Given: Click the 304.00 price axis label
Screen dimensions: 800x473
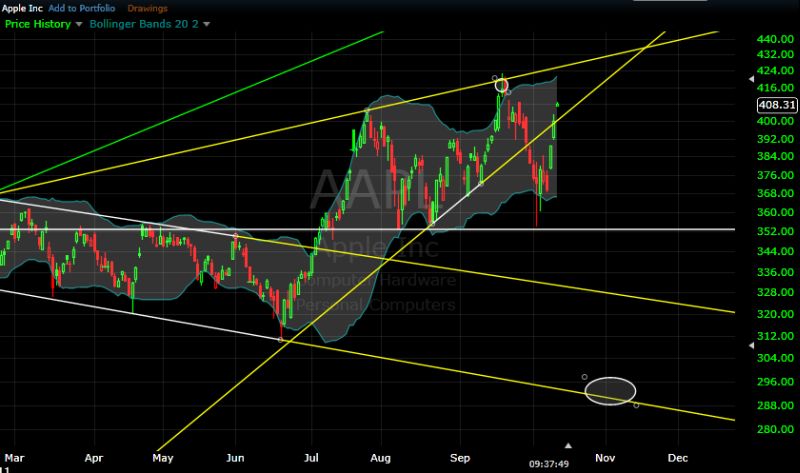Looking at the screenshot, I should click(x=775, y=358).
